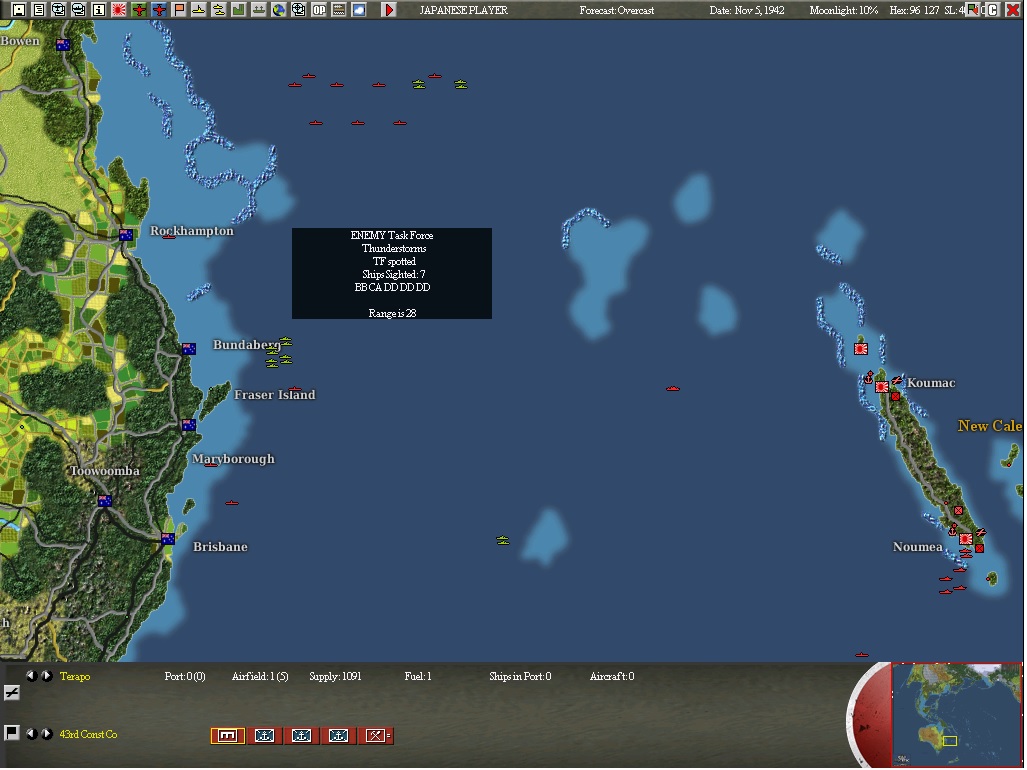
Task: Click the Australian flag at Bundaberg
Action: click(x=189, y=349)
